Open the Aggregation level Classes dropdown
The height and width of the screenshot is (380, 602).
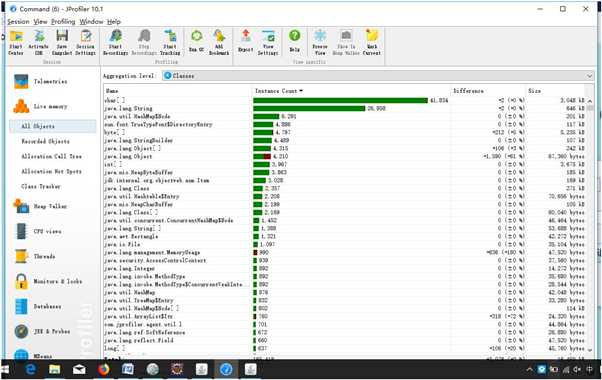pos(378,76)
